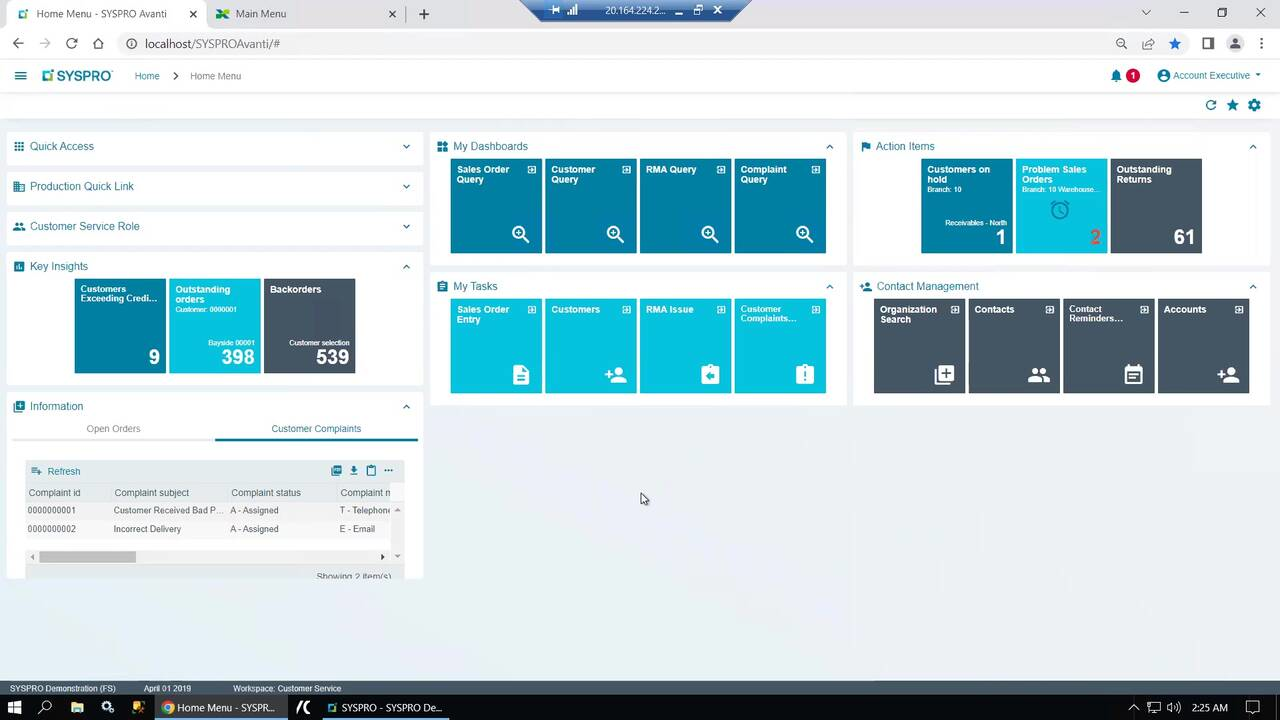Screen dimensions: 1280x720
Task: Open the Outstanding Returns action tile
Action: point(1155,205)
